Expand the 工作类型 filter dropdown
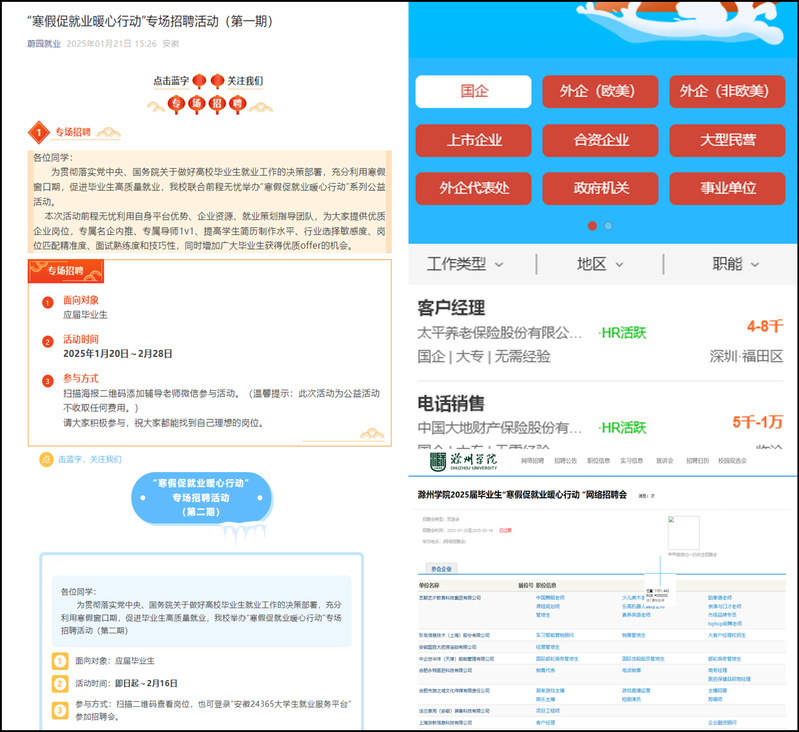The height and width of the screenshot is (732, 799). [465, 264]
